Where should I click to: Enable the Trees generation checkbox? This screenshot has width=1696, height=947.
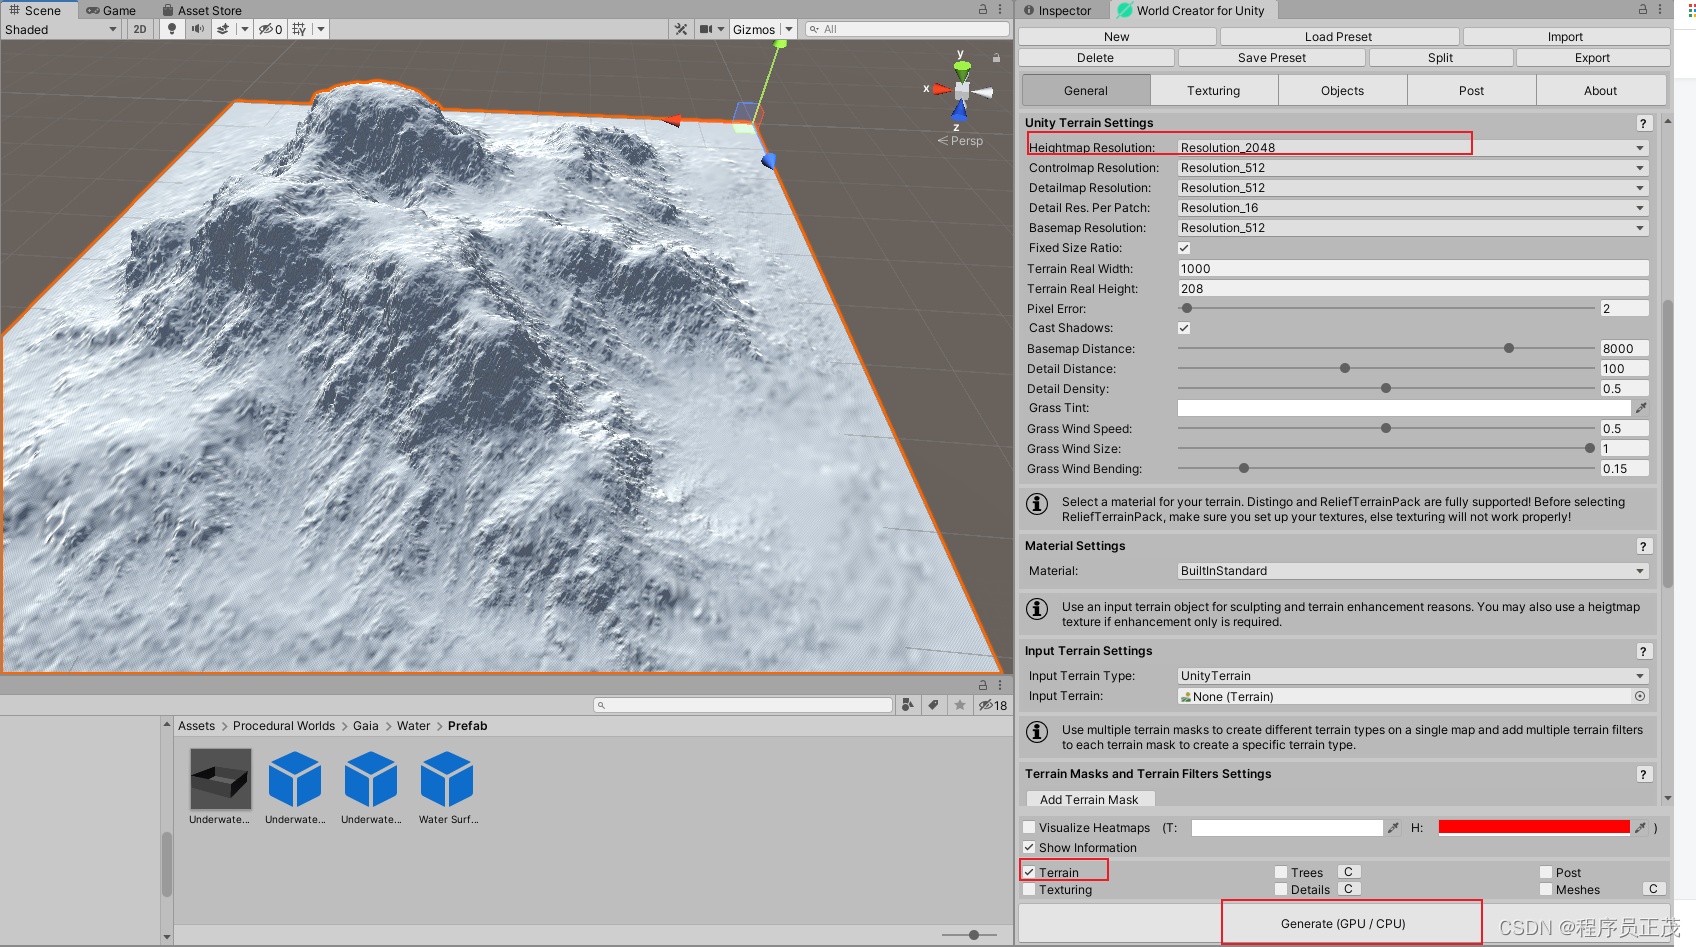coord(1281,871)
